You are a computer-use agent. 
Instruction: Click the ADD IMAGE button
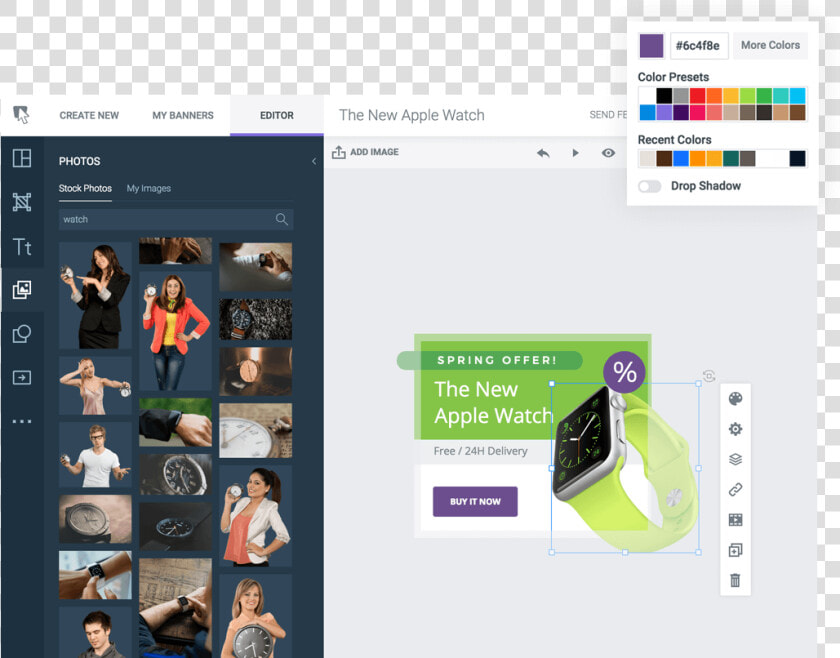(x=365, y=152)
